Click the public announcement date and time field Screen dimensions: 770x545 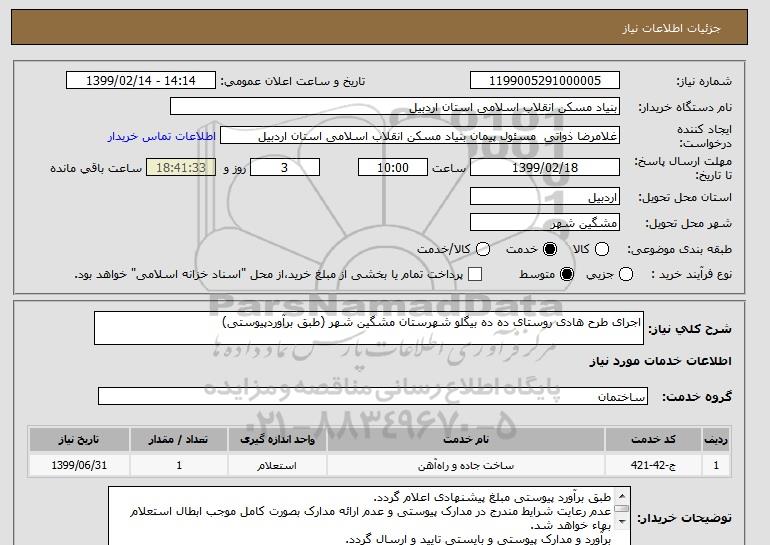141,81
